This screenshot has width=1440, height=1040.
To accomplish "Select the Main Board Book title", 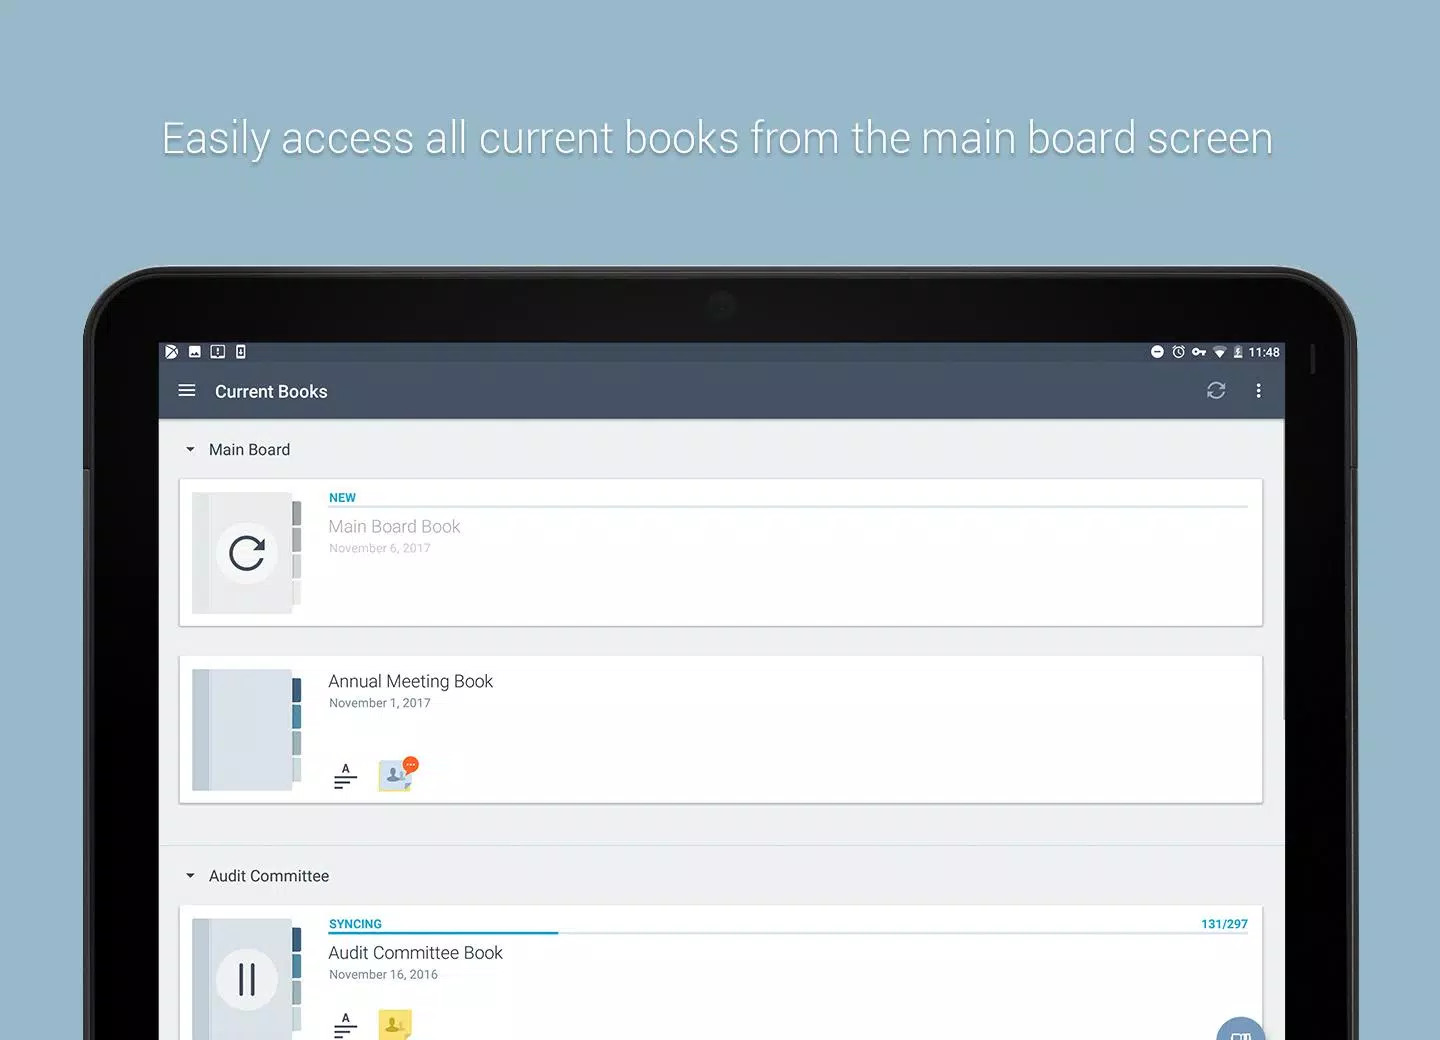I will pyautogui.click(x=394, y=527).
